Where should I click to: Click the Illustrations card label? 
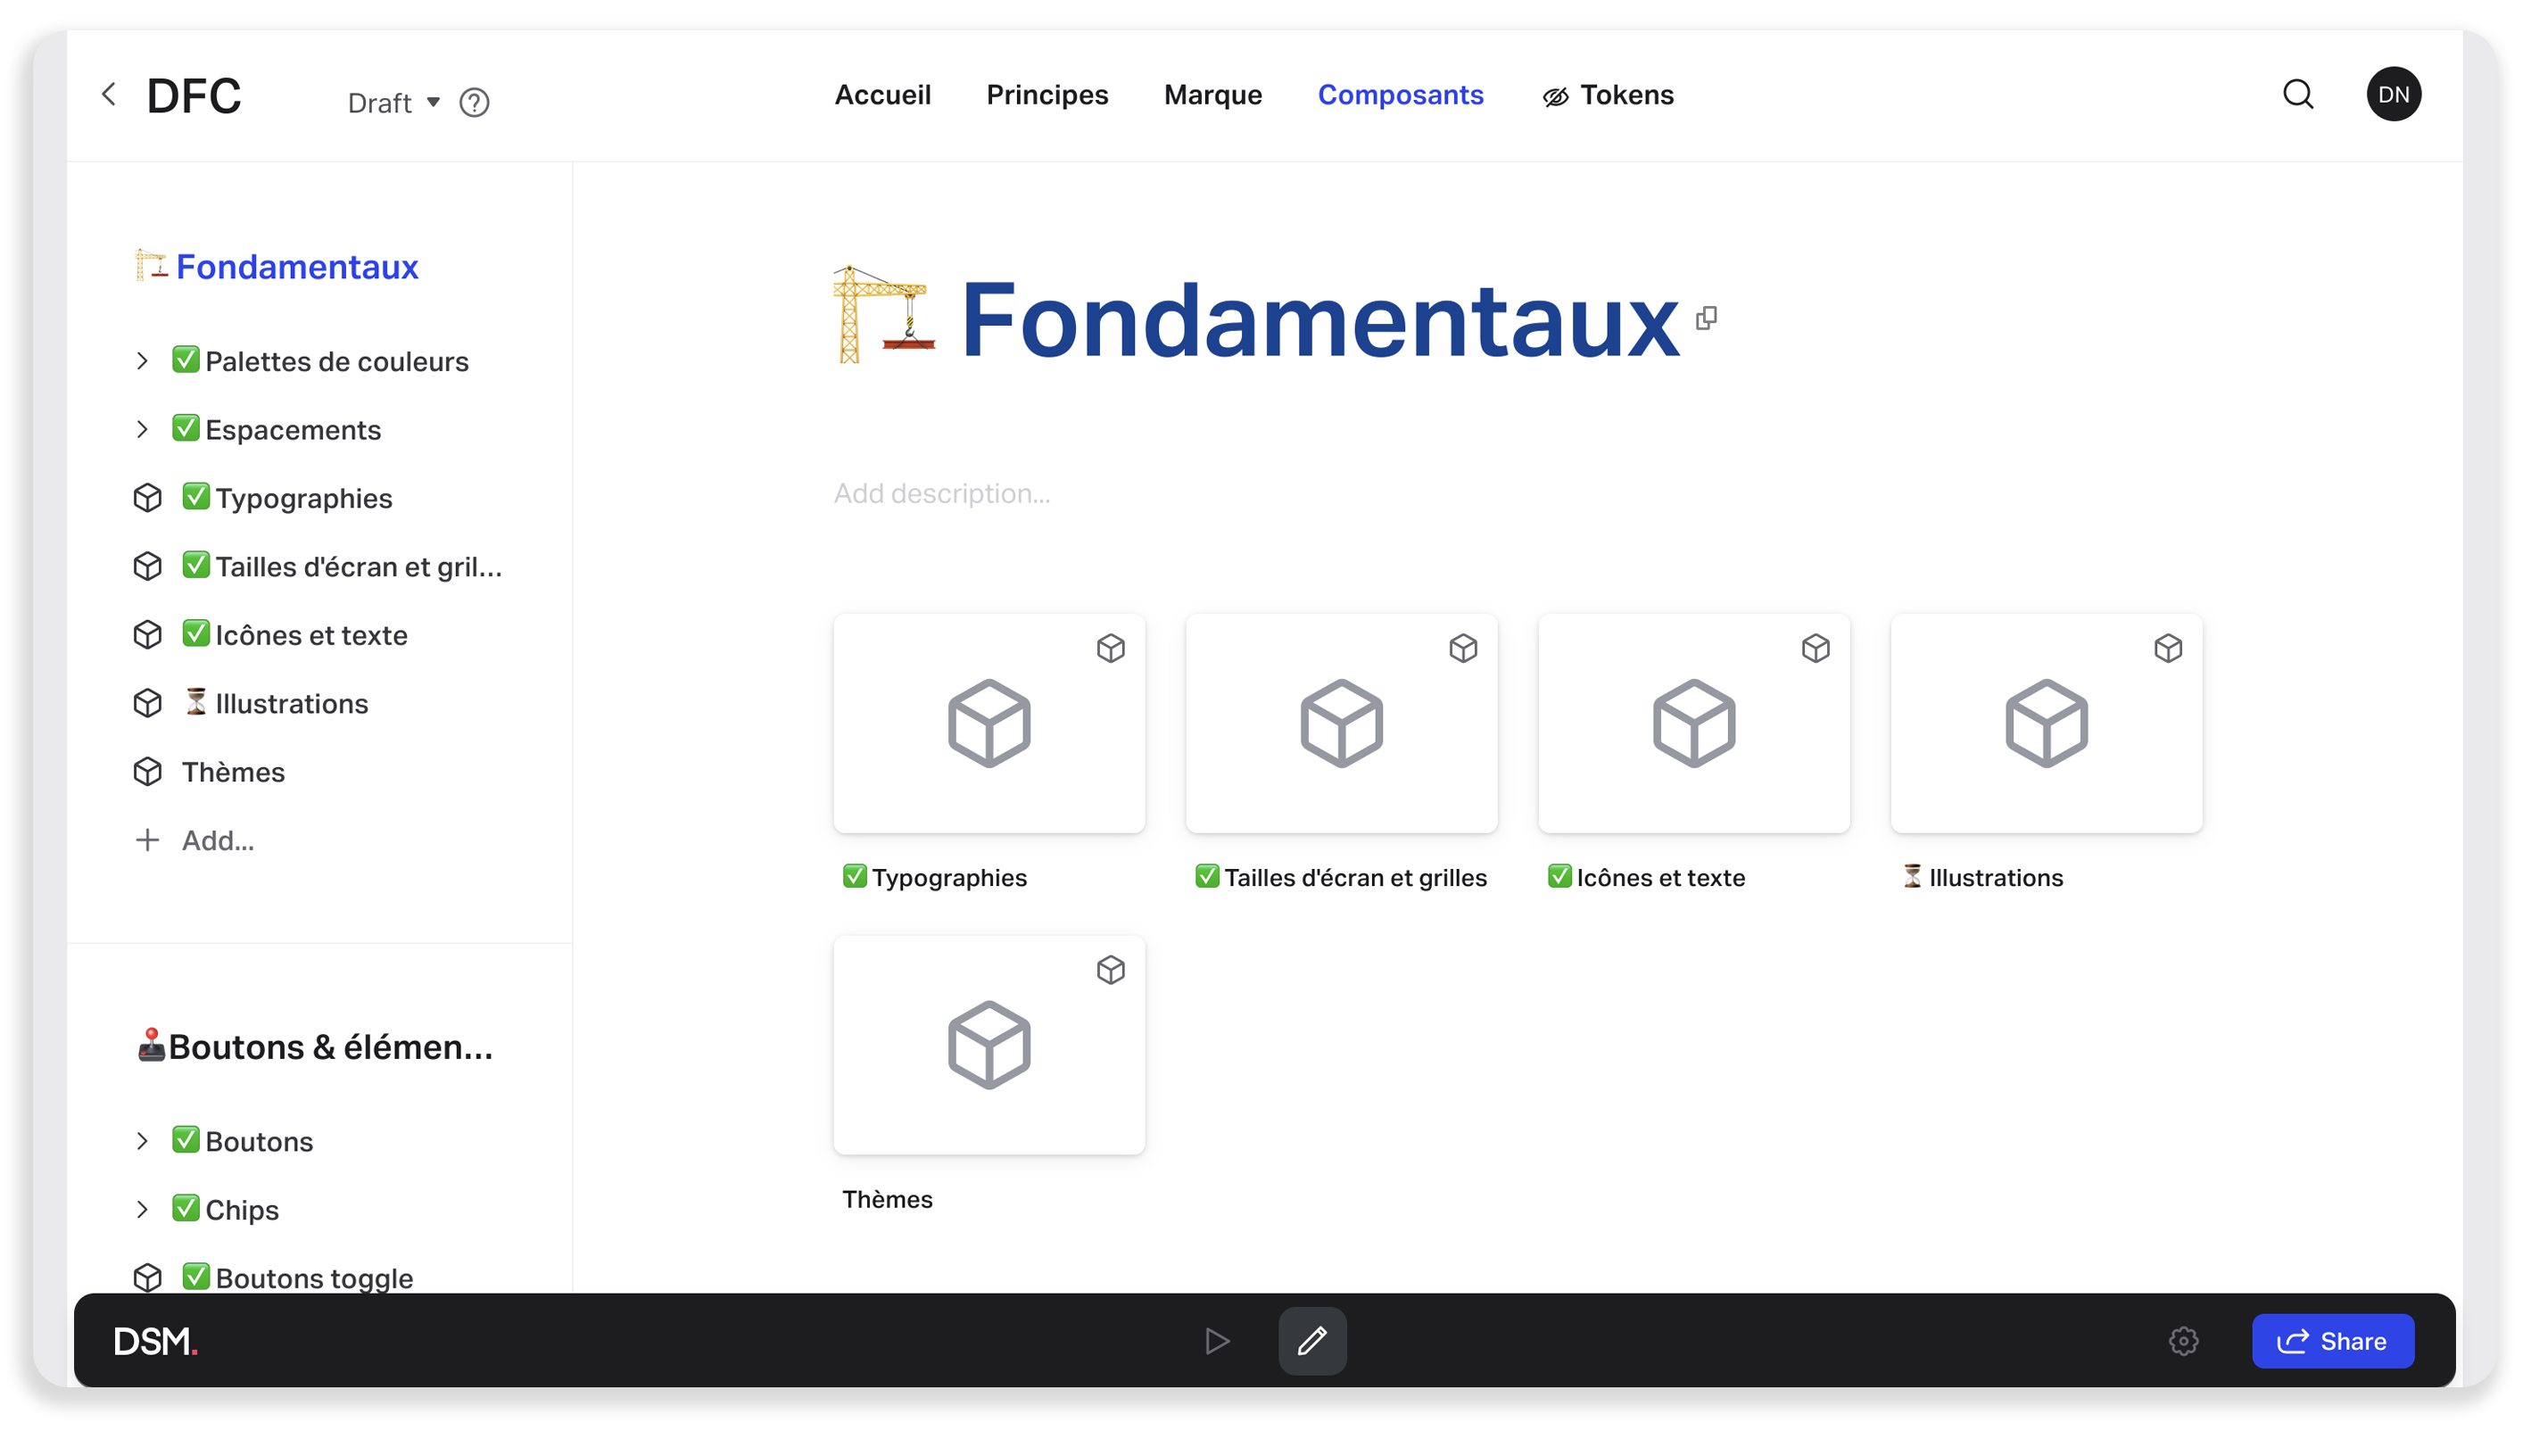point(1982,877)
